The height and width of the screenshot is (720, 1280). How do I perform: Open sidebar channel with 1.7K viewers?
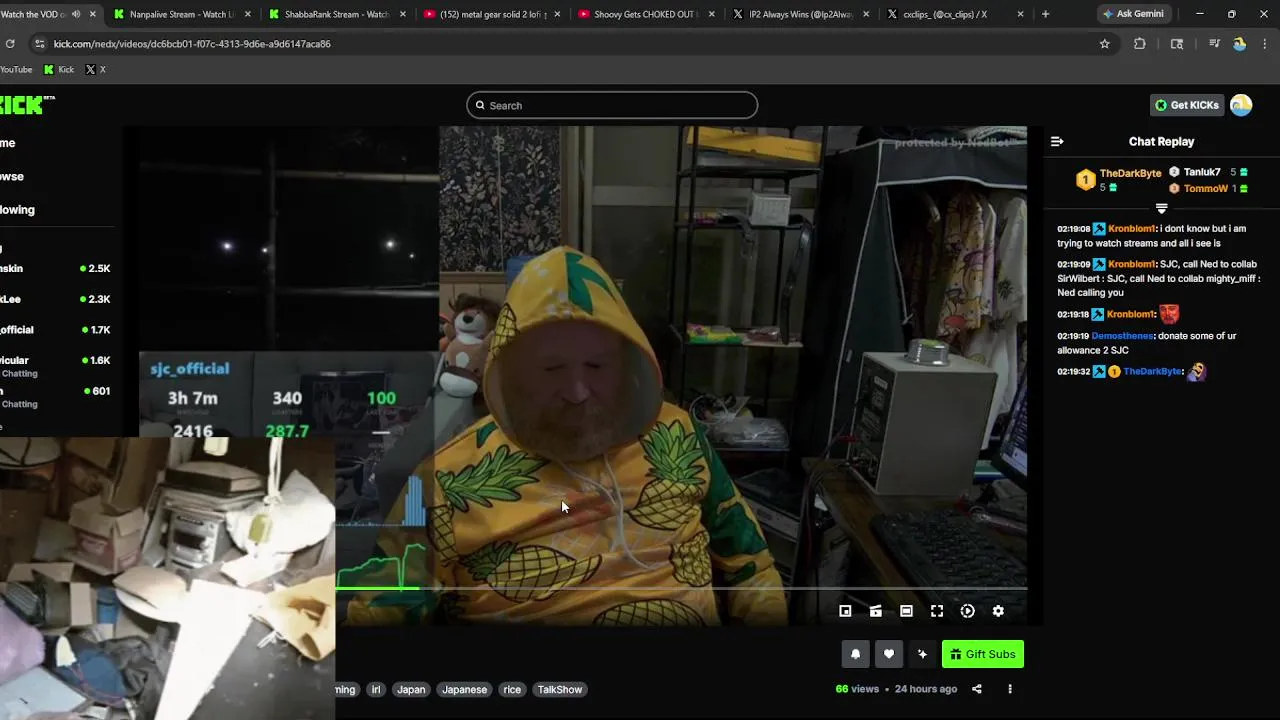tap(57, 330)
